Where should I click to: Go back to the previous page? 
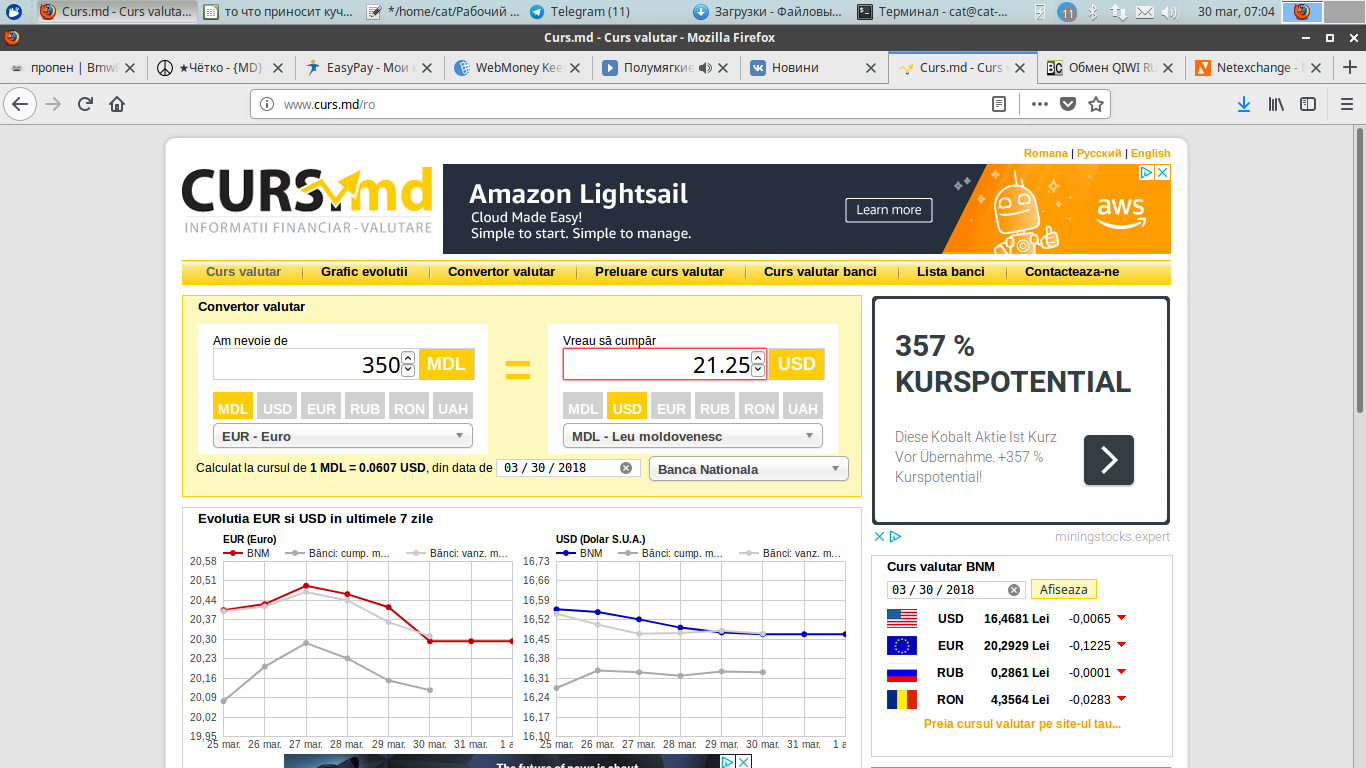(x=20, y=104)
